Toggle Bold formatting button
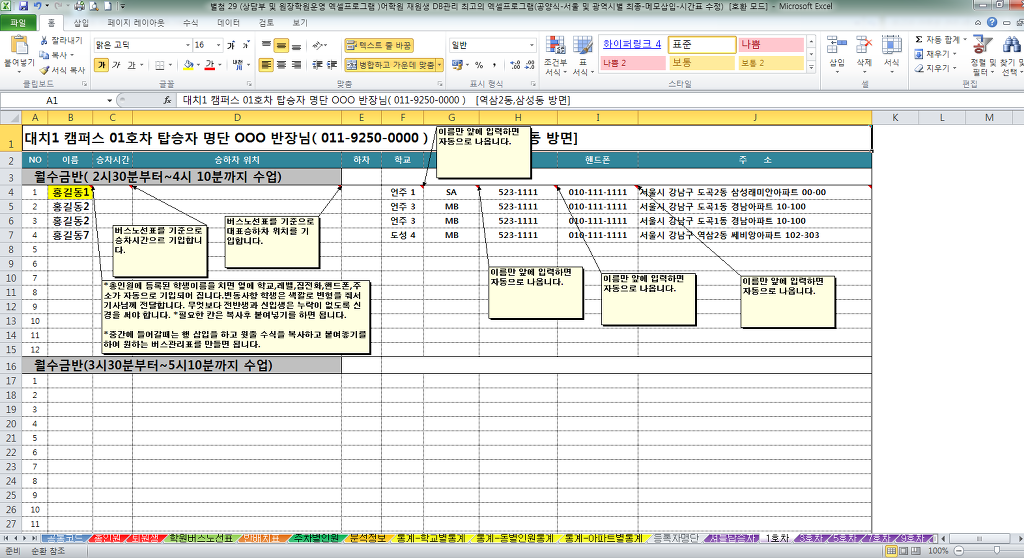This screenshot has height=558, width=1024. coord(102,65)
